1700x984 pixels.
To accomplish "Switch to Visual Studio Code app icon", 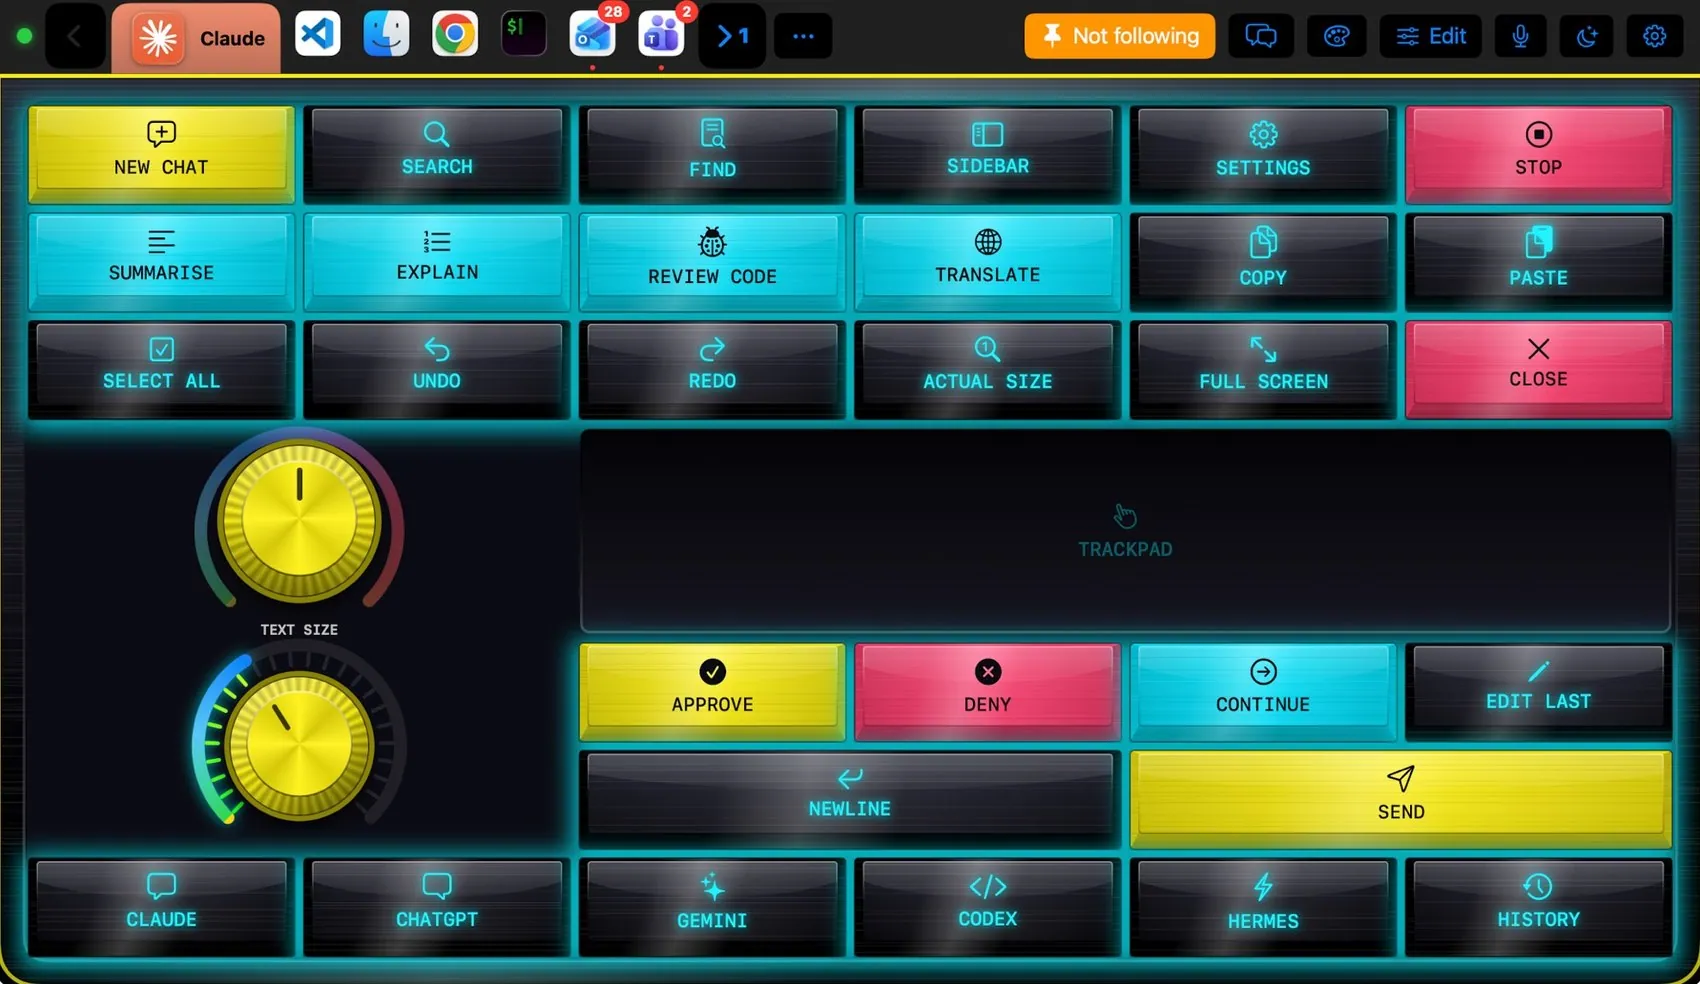I will (x=318, y=35).
